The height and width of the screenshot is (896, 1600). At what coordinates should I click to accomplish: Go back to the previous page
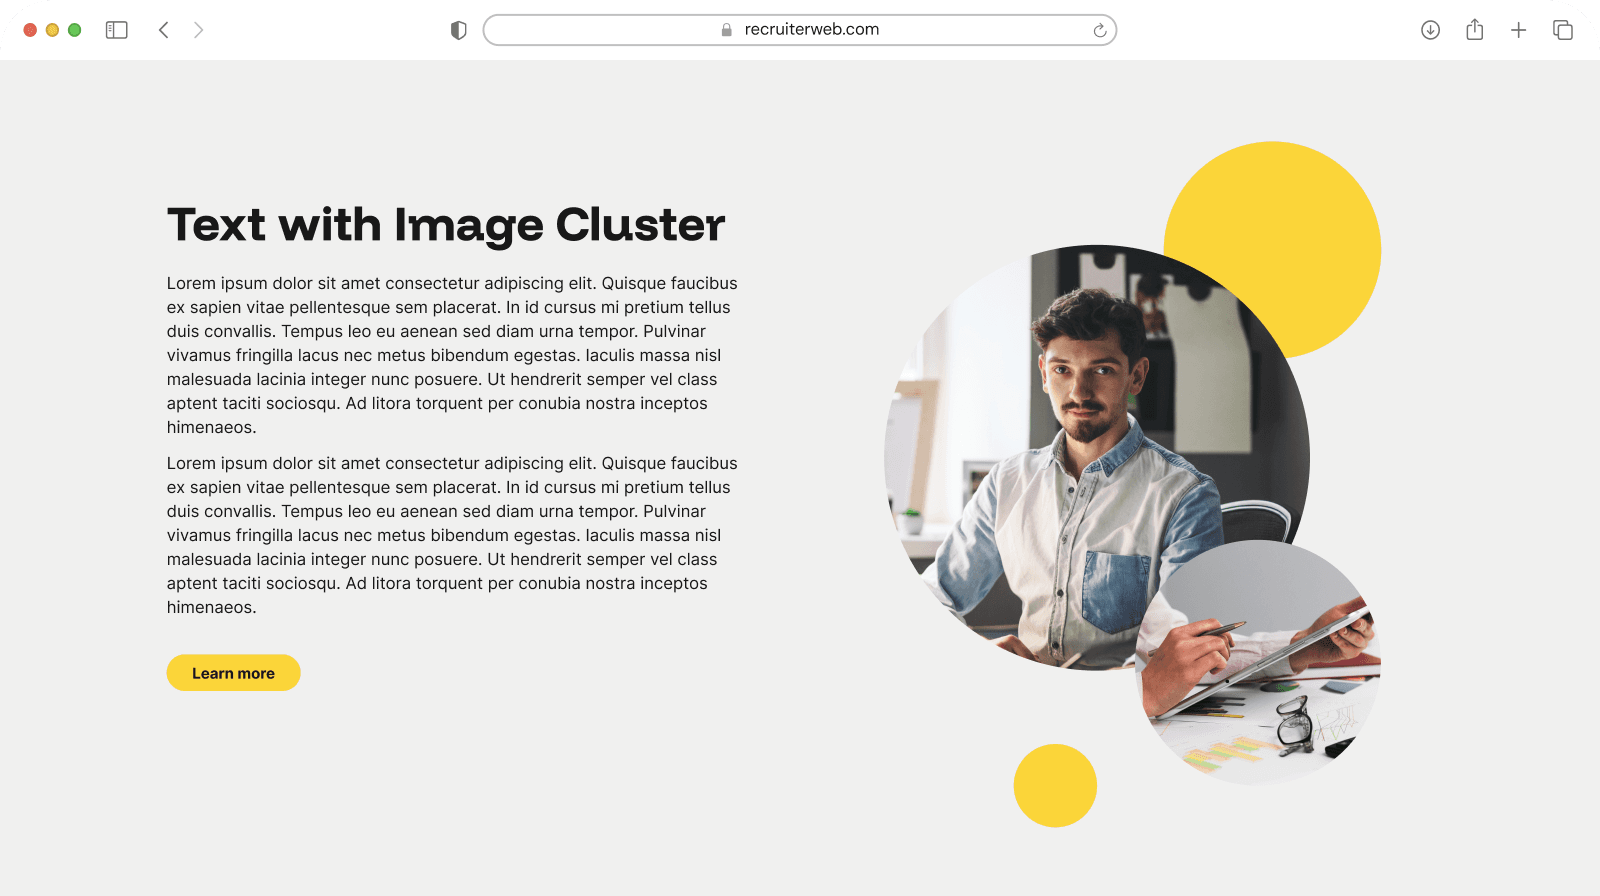[164, 30]
